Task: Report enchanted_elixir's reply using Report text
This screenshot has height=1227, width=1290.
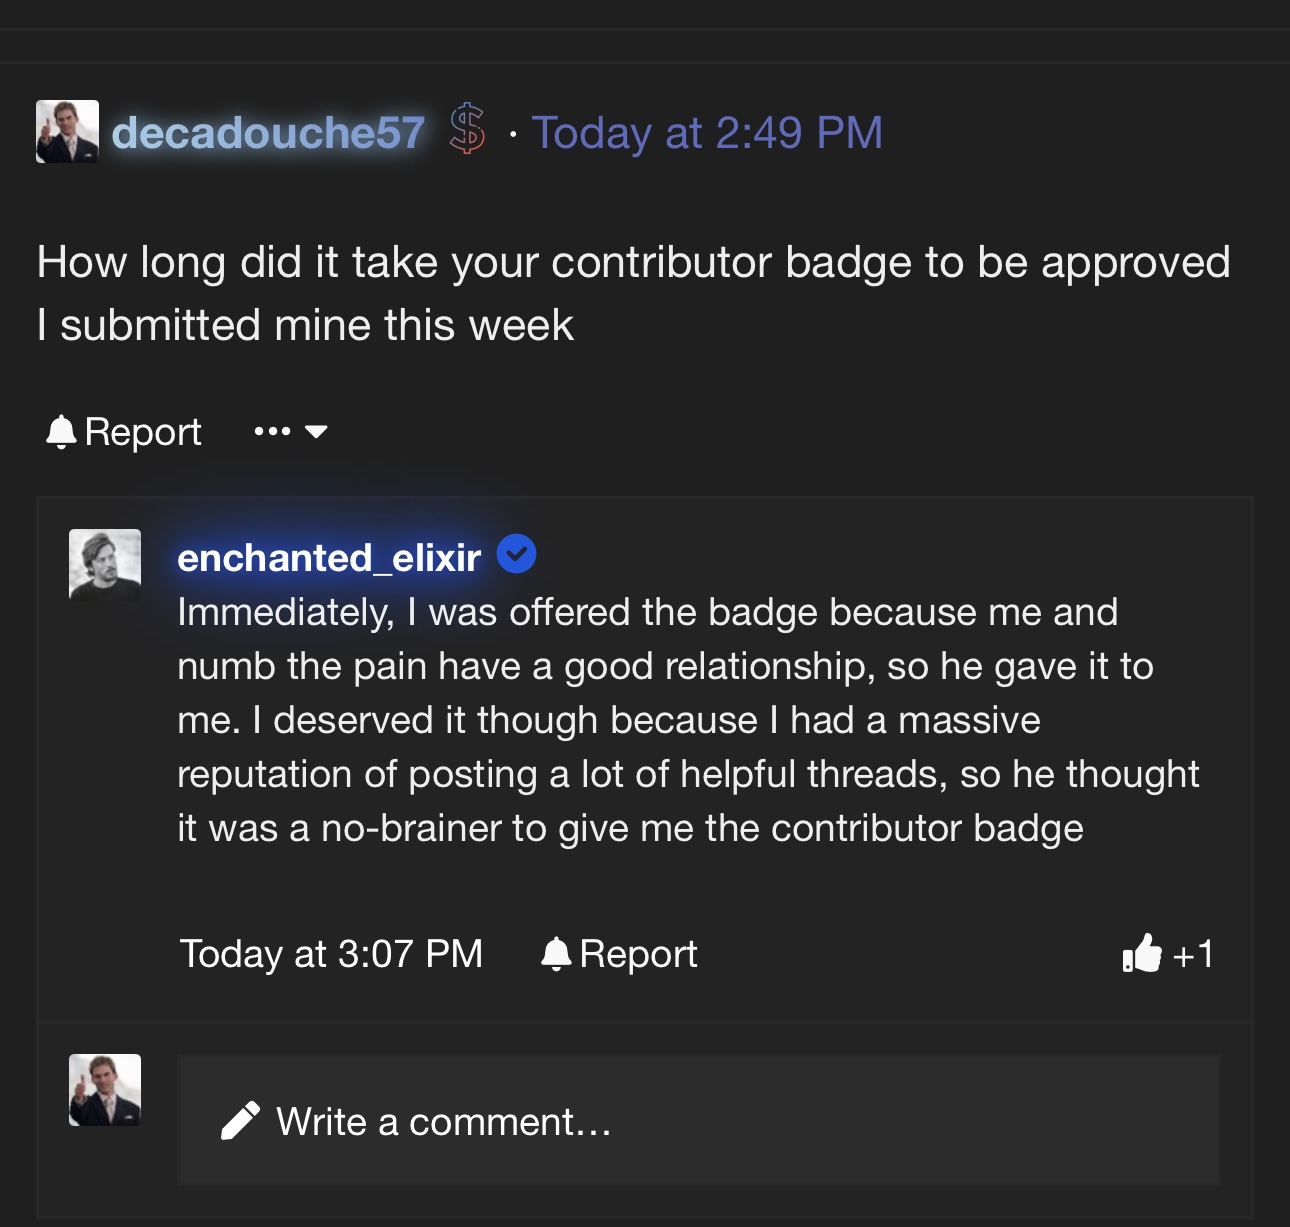Action: coord(638,954)
